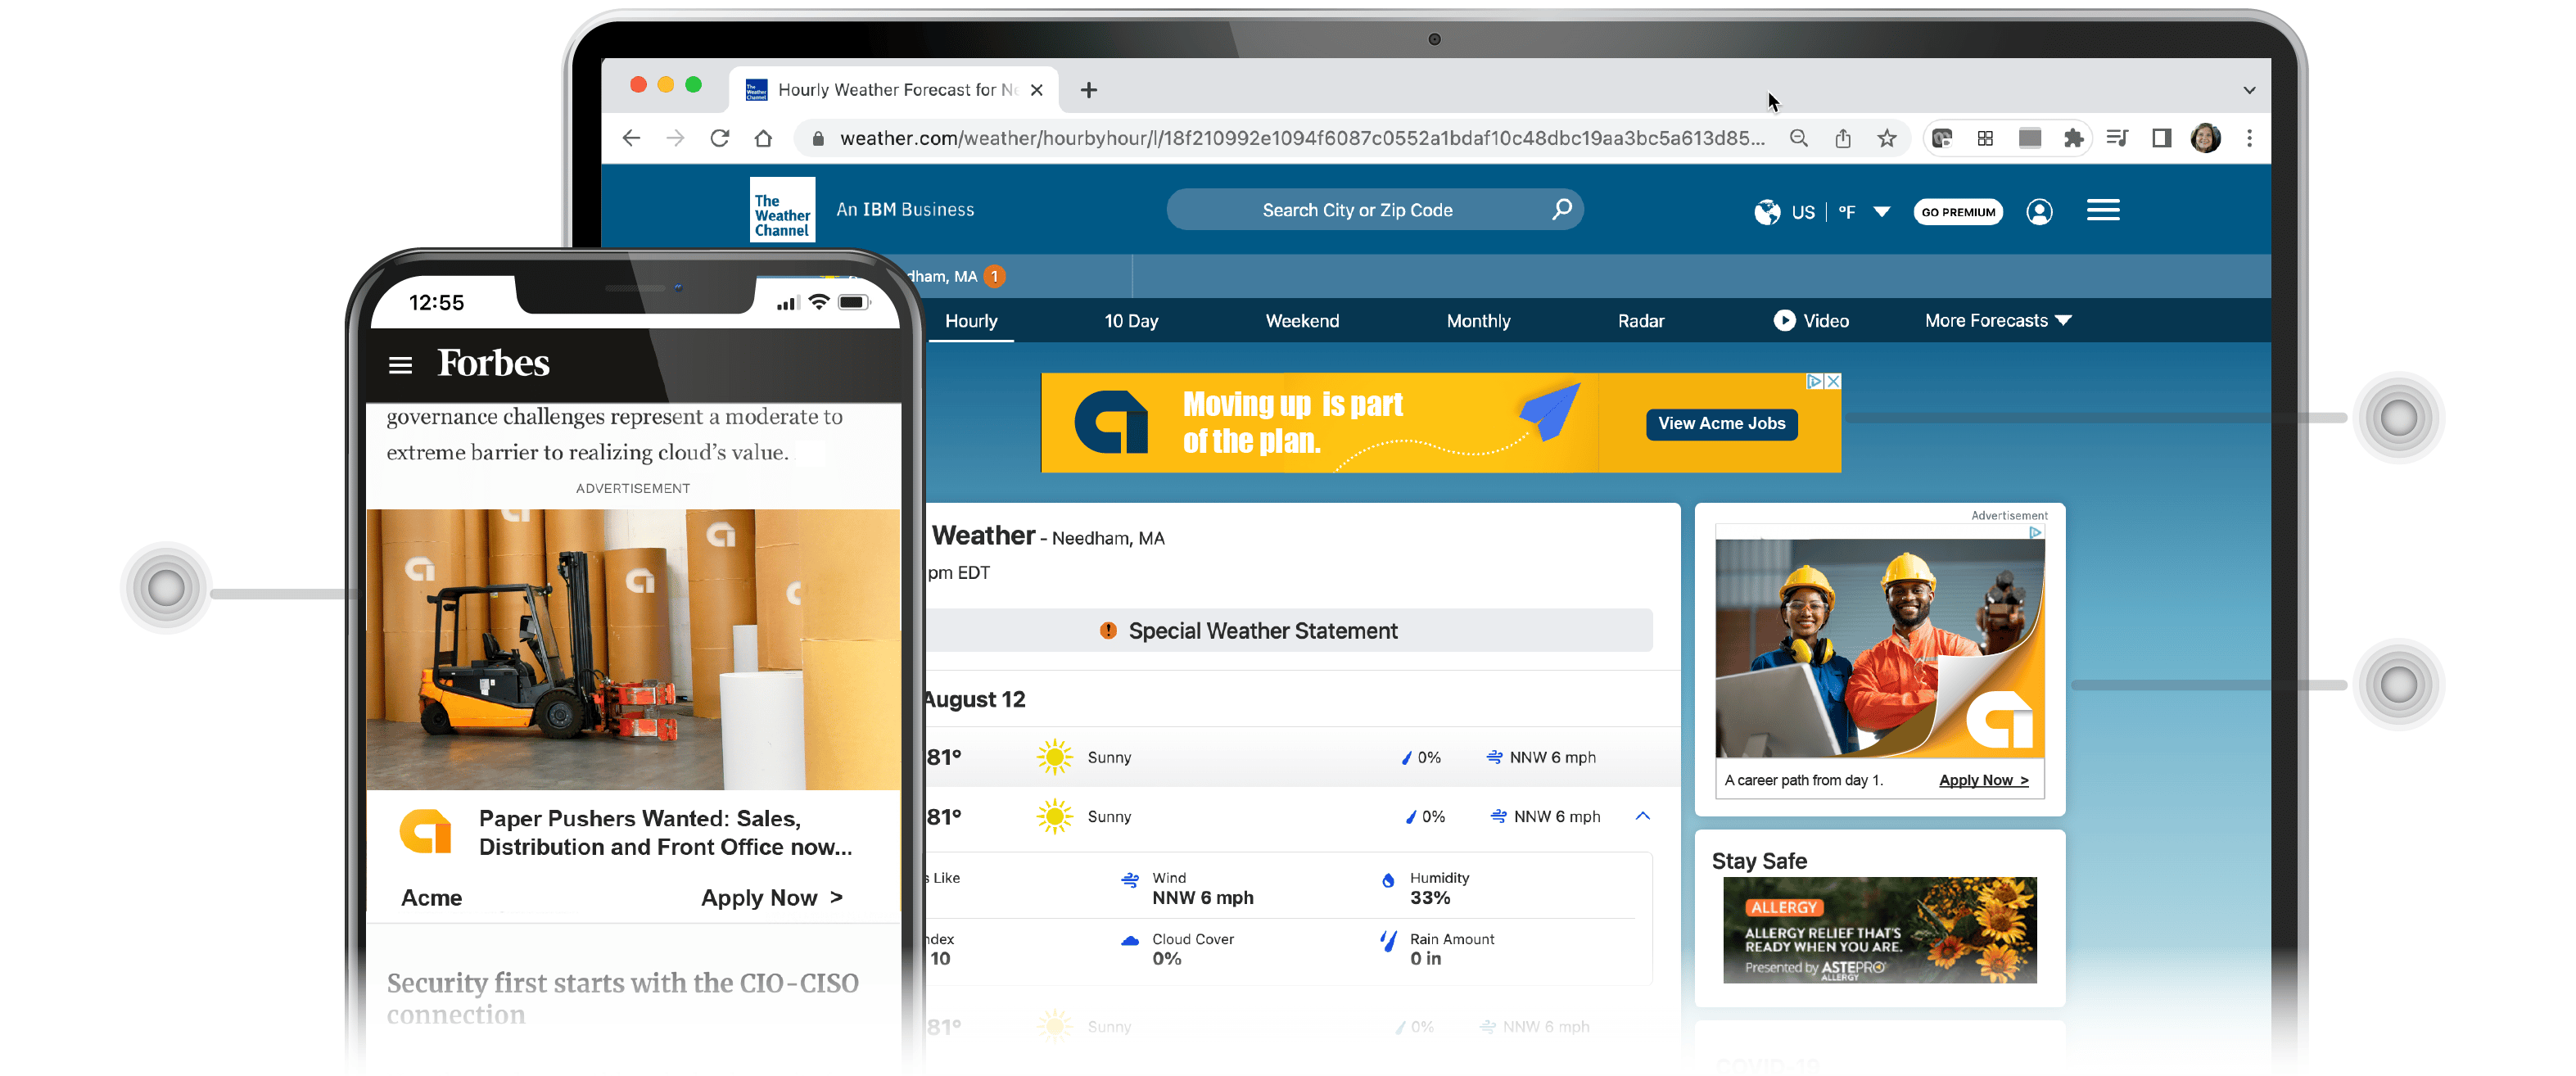Toggle the browser side panel

point(2161,138)
